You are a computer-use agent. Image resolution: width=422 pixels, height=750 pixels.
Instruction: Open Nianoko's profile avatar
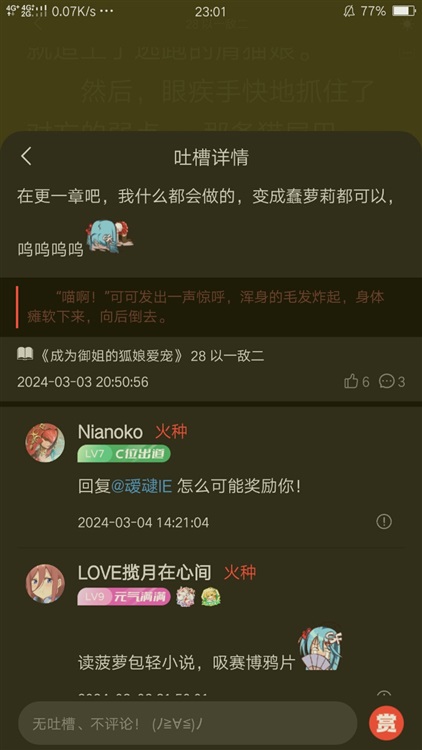click(45, 442)
